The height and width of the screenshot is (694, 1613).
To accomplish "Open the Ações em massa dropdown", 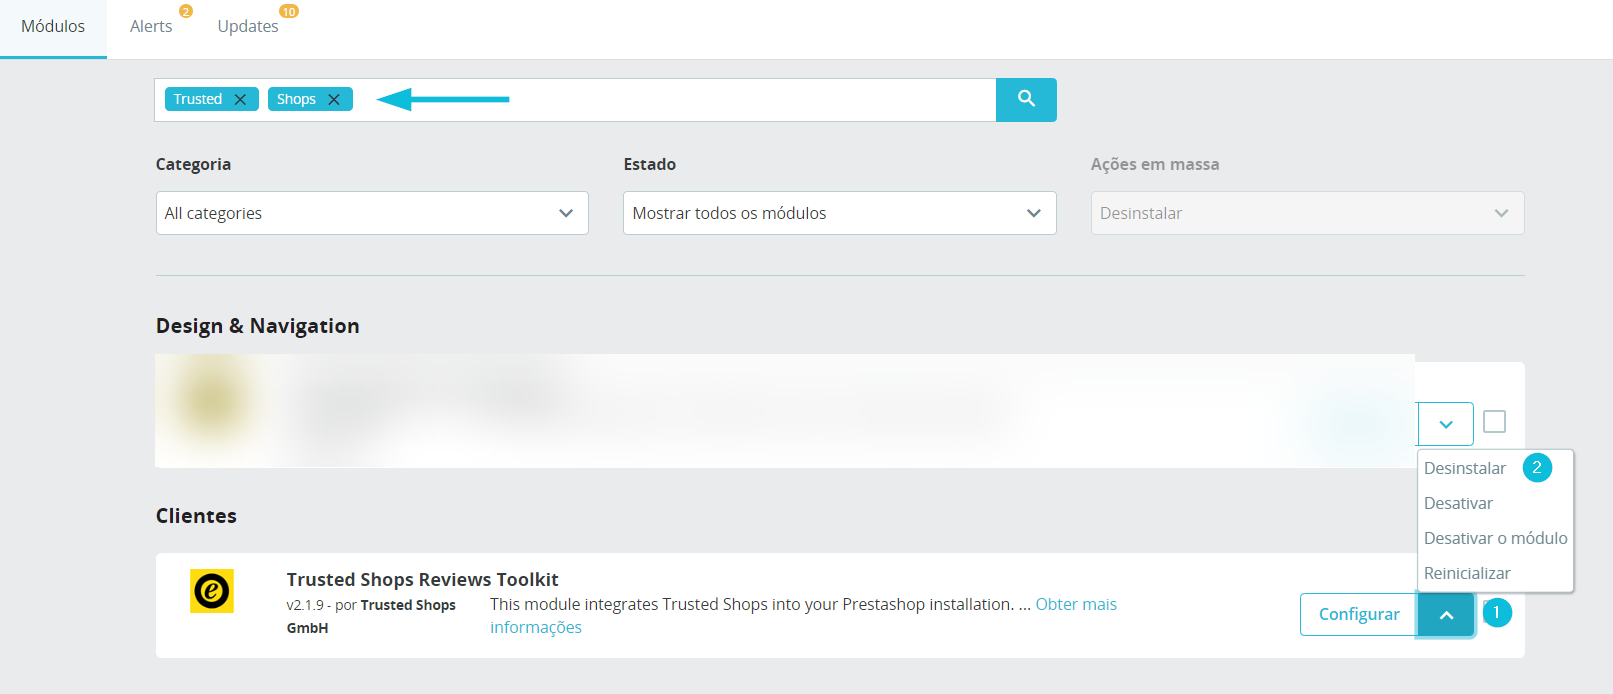I will pos(1308,213).
